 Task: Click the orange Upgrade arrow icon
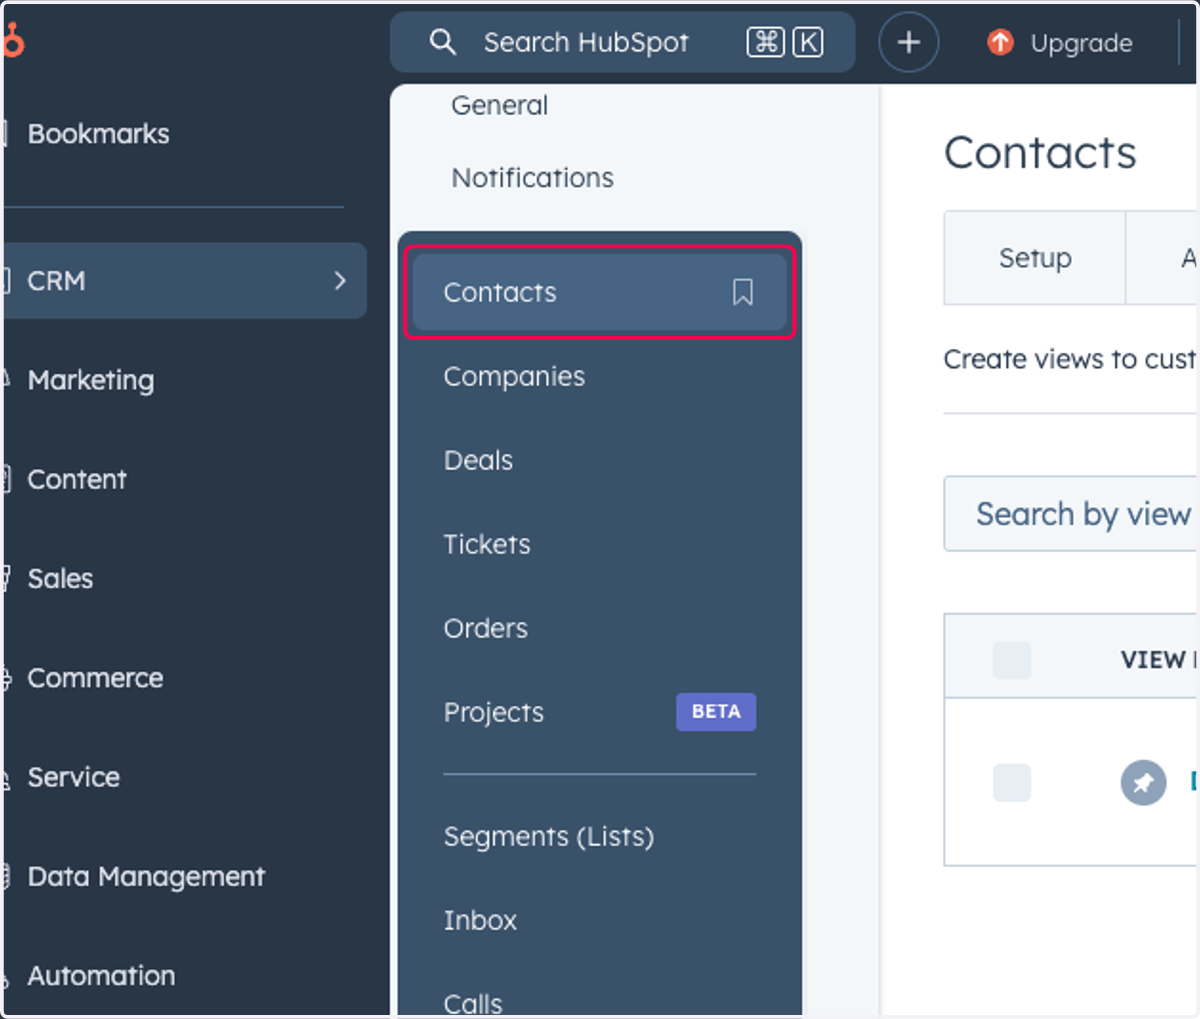pyautogui.click(x=1000, y=42)
